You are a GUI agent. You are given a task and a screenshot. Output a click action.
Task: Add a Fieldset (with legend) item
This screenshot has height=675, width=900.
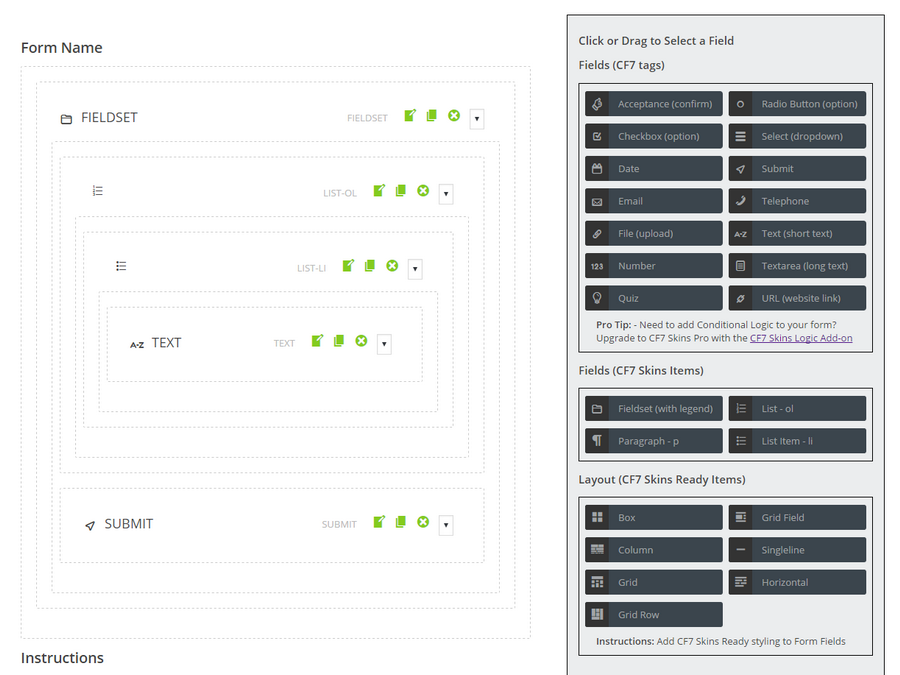654,409
